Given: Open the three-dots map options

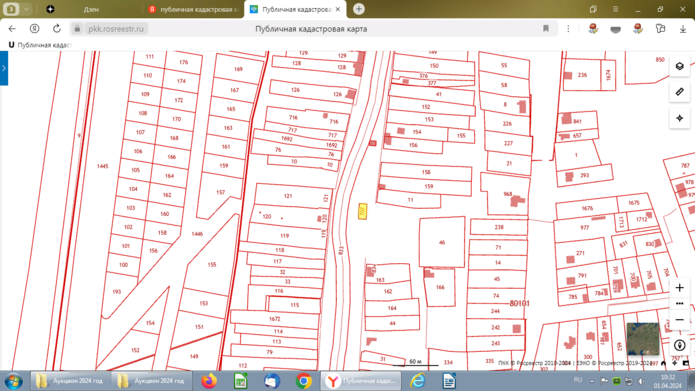Looking at the screenshot, I should tap(679, 304).
